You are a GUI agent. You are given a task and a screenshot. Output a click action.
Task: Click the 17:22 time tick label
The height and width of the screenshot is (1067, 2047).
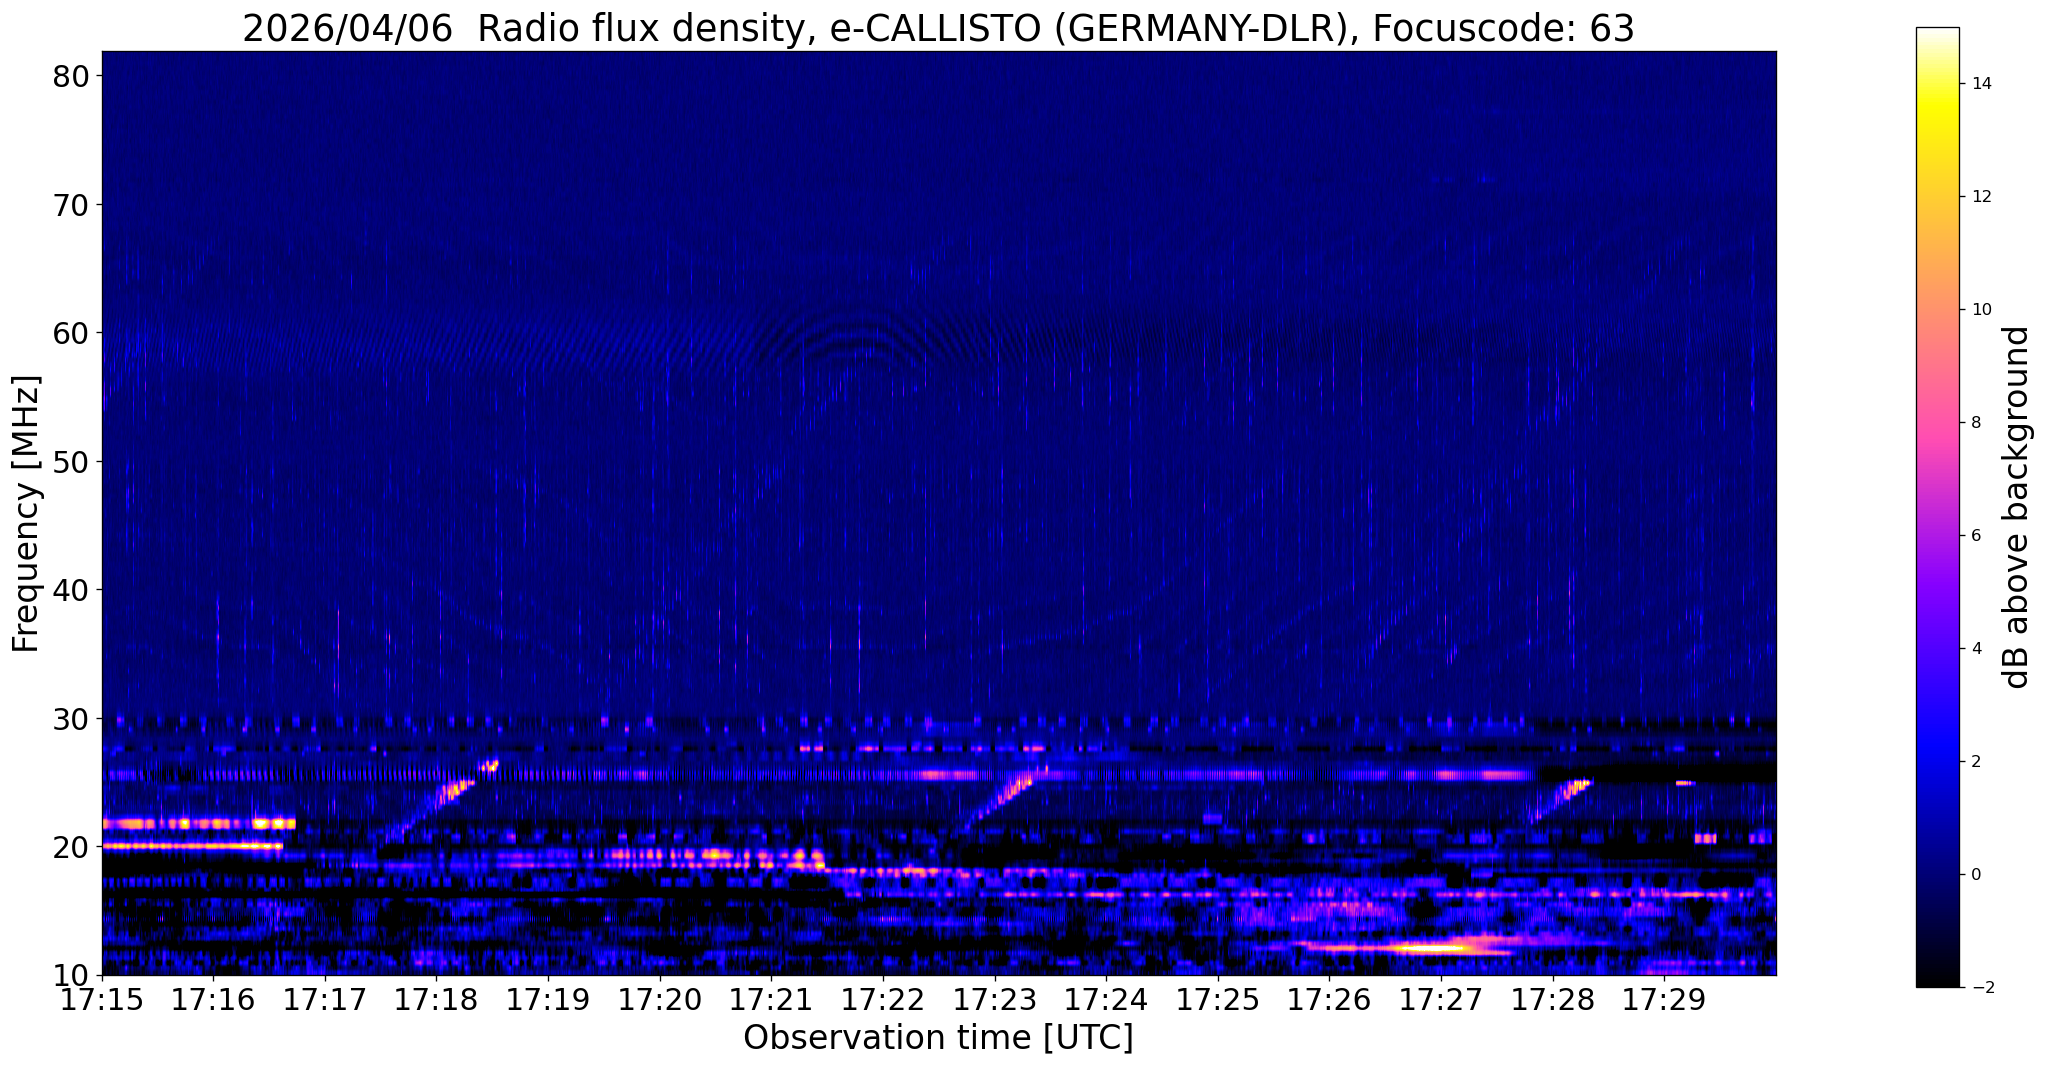883,999
